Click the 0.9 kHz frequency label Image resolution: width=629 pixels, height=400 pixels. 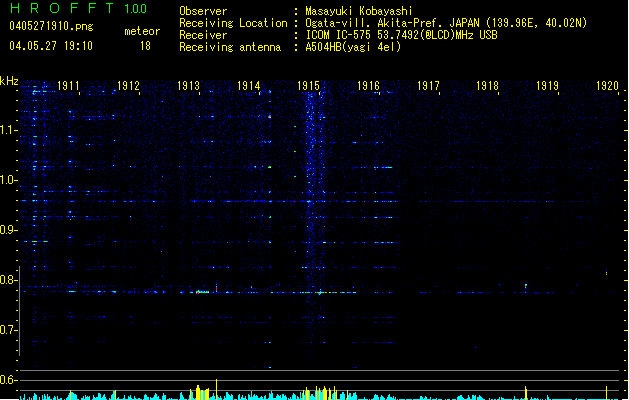pyautogui.click(x=9, y=230)
